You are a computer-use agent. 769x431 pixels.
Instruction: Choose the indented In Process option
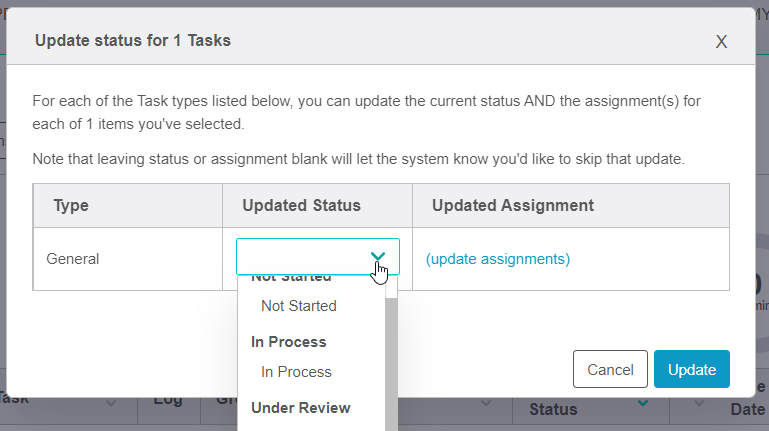tap(296, 372)
